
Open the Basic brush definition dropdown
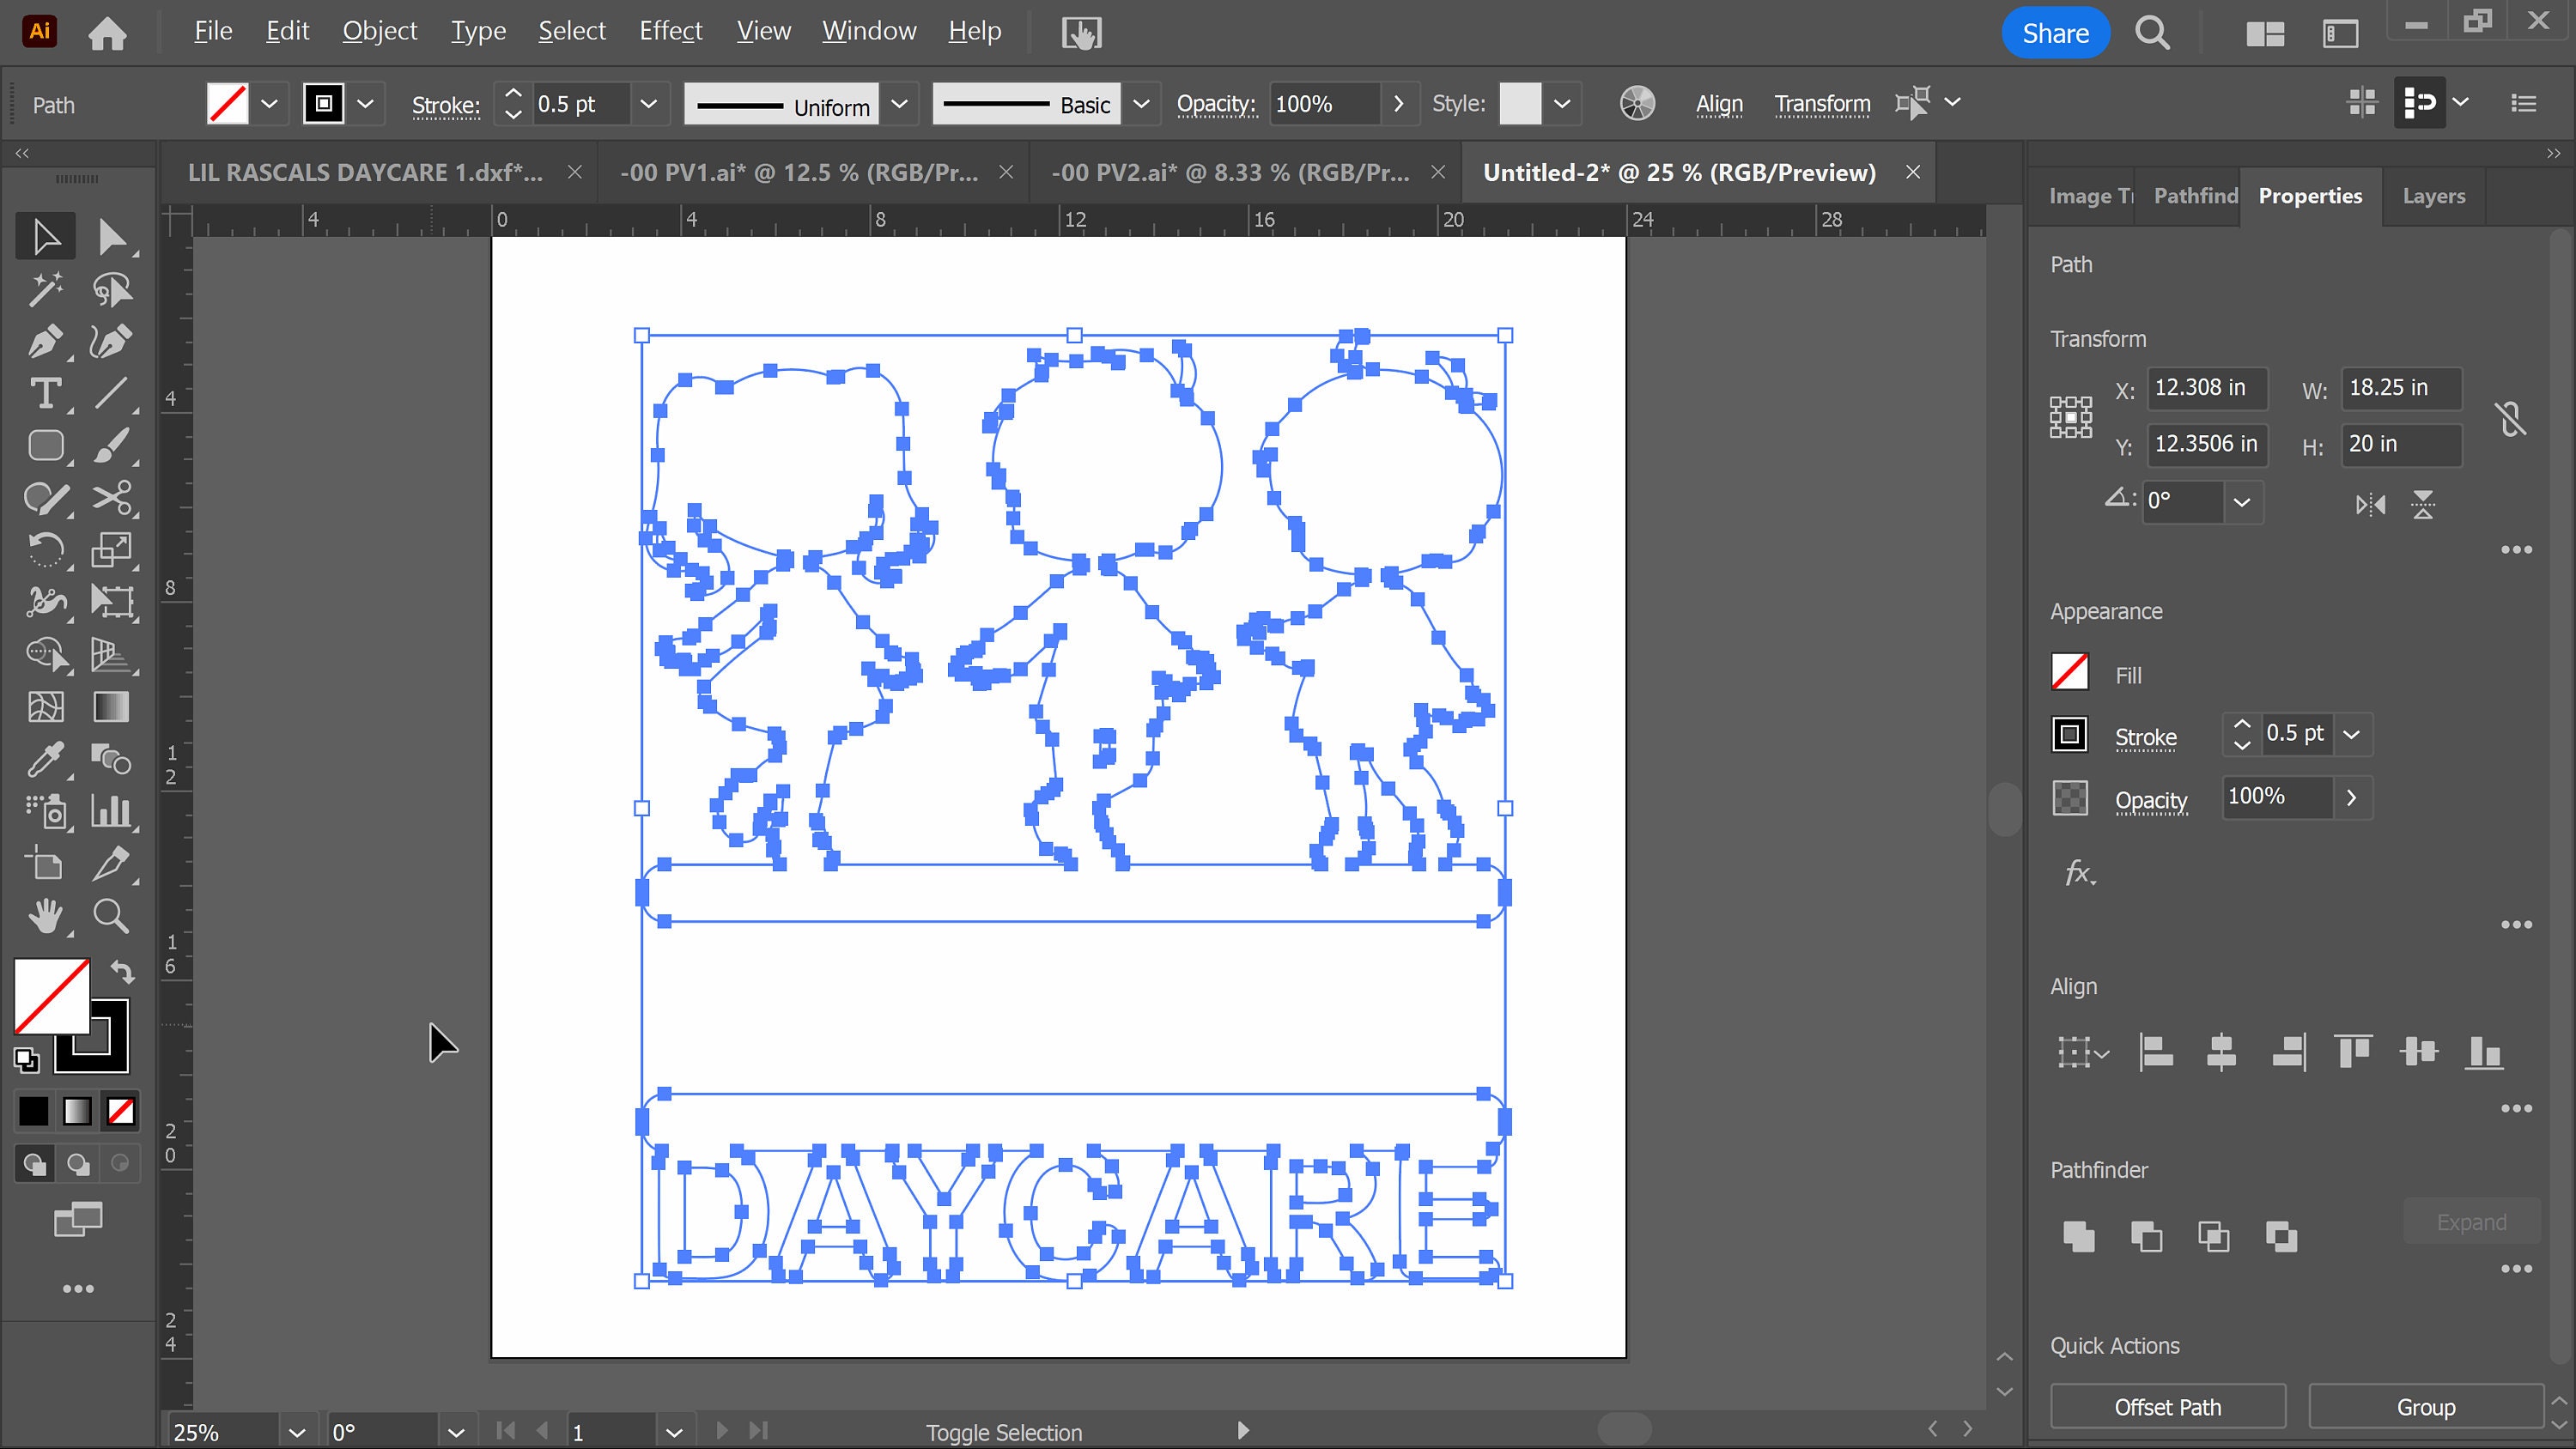(1141, 103)
